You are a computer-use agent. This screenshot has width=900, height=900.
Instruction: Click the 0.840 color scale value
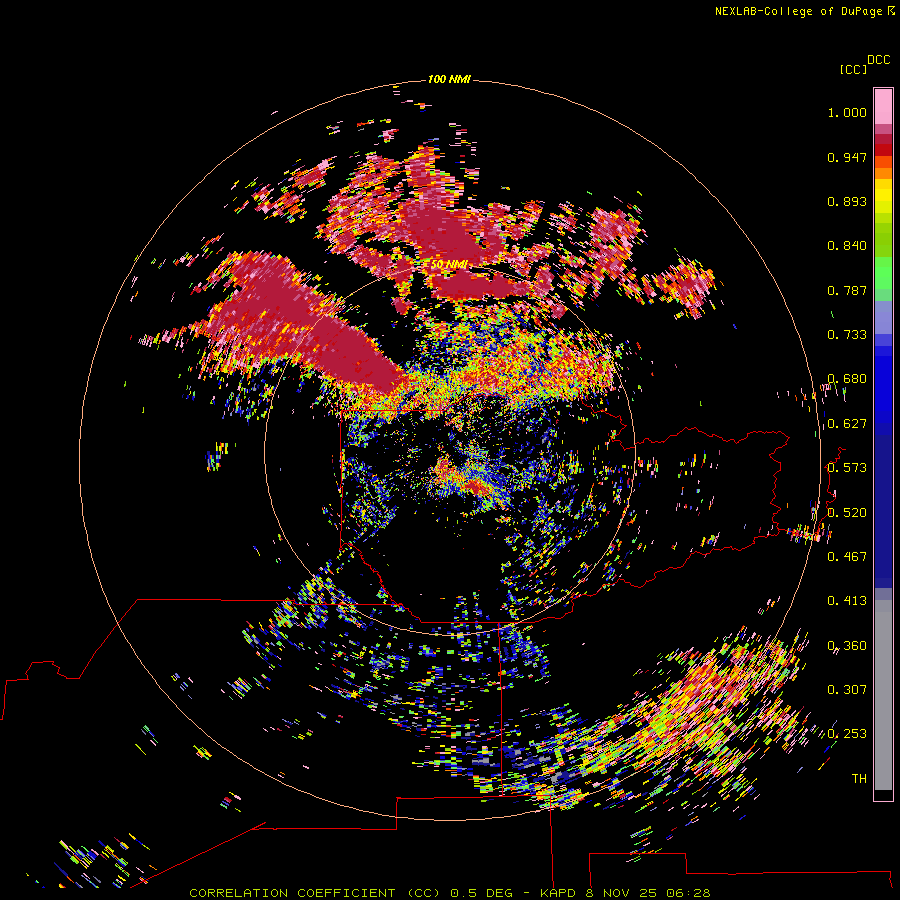click(x=847, y=246)
